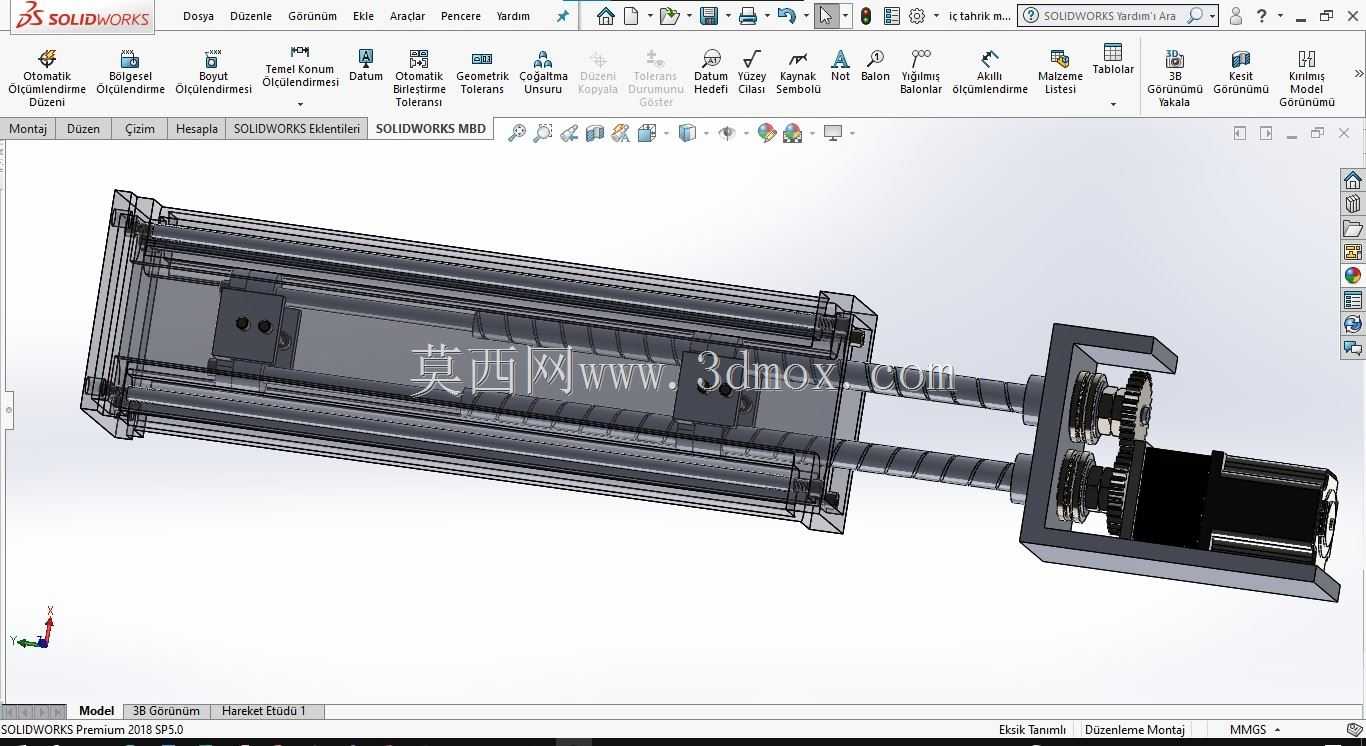
Task: Click the Balon tool
Action: [x=875, y=65]
